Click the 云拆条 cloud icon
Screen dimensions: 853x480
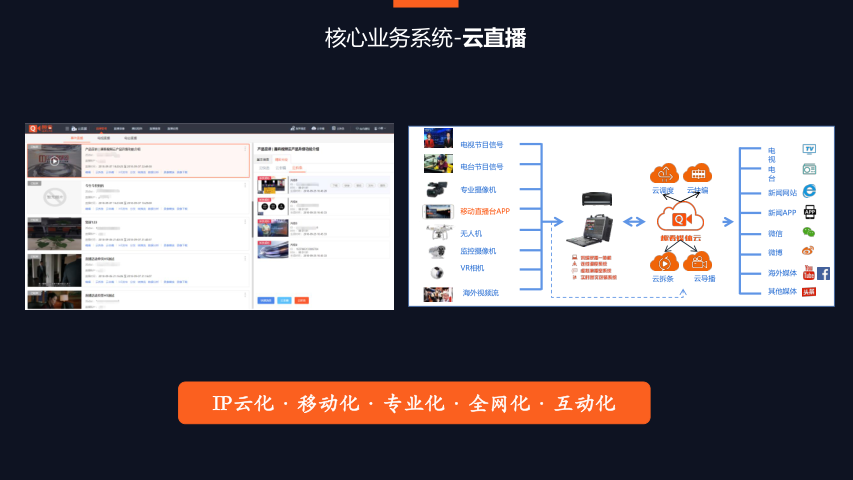tap(663, 262)
